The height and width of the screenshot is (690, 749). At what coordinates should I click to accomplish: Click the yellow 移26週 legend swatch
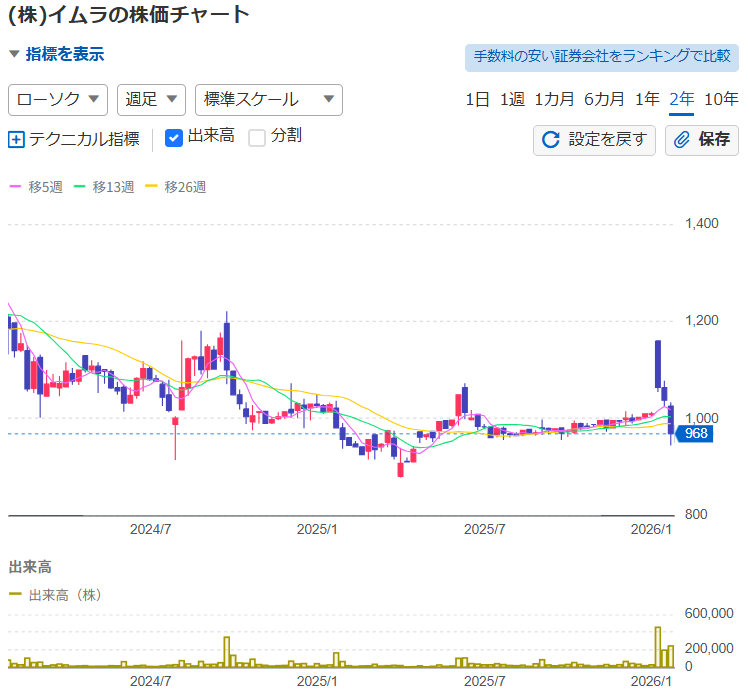[152, 187]
